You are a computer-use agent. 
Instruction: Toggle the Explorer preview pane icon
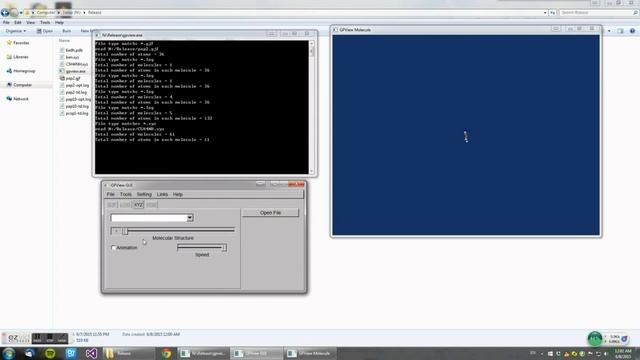click(x=620, y=31)
